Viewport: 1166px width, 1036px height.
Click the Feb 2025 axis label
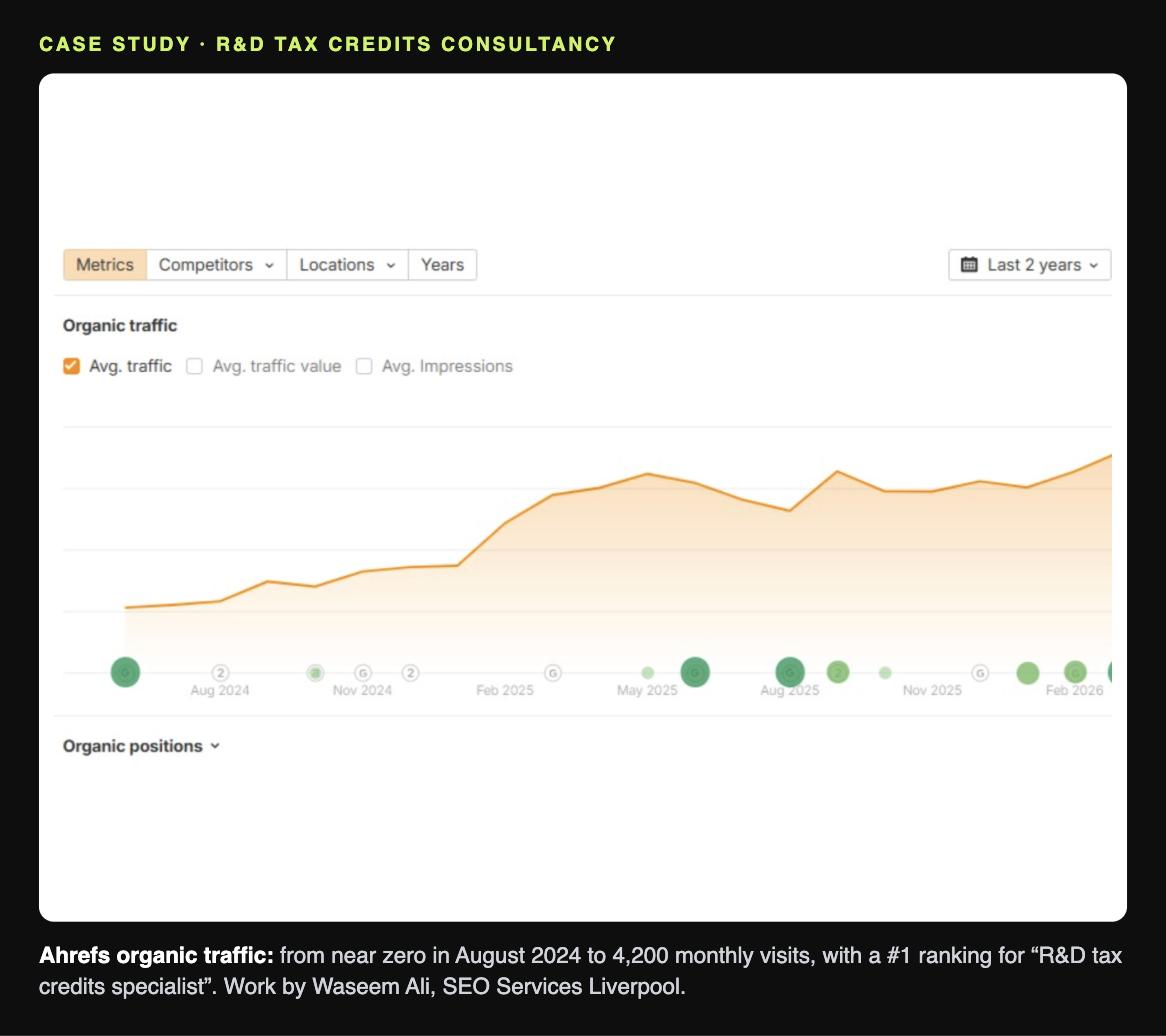point(505,690)
